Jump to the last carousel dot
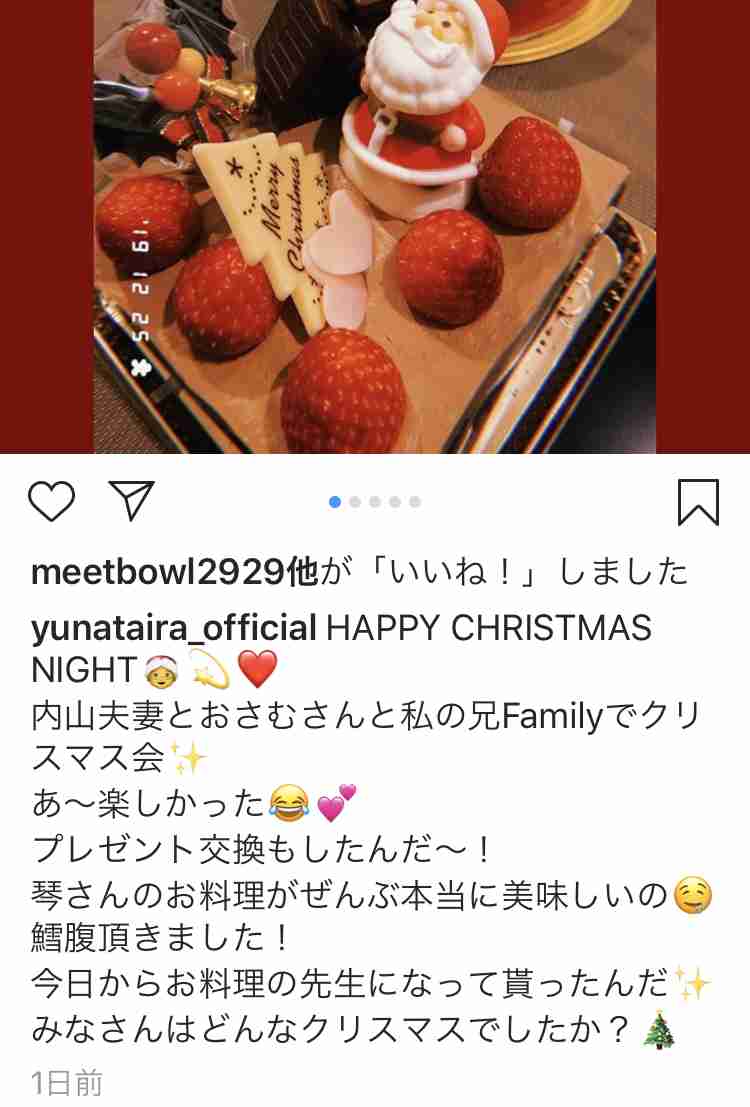The width and height of the screenshot is (750, 1107). 415,502
